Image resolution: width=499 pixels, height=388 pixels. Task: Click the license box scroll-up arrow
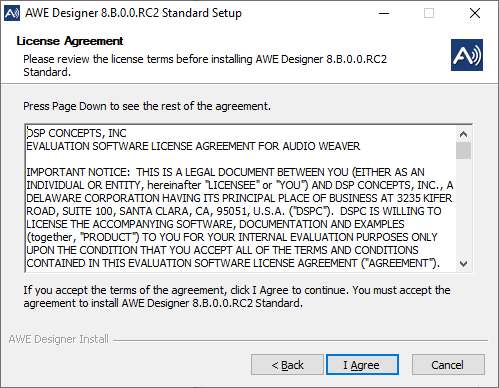(x=463, y=134)
